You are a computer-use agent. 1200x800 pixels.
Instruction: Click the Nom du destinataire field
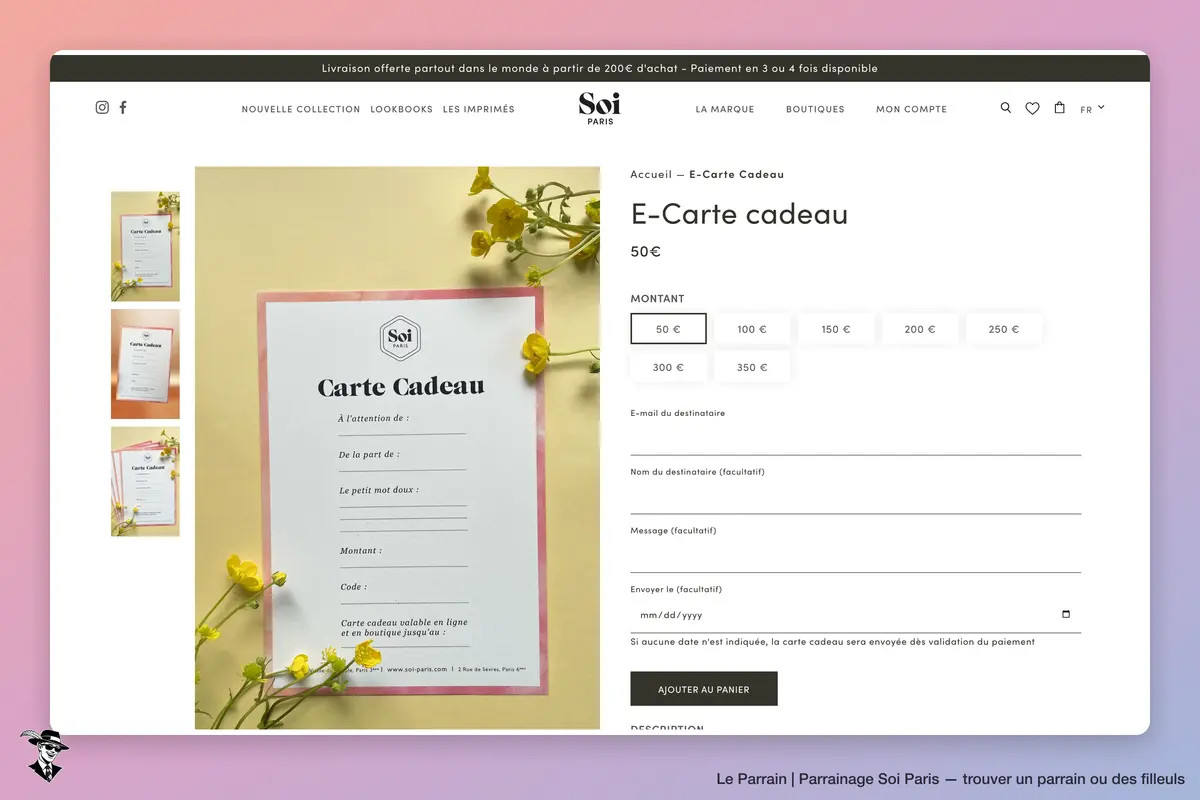(x=856, y=497)
